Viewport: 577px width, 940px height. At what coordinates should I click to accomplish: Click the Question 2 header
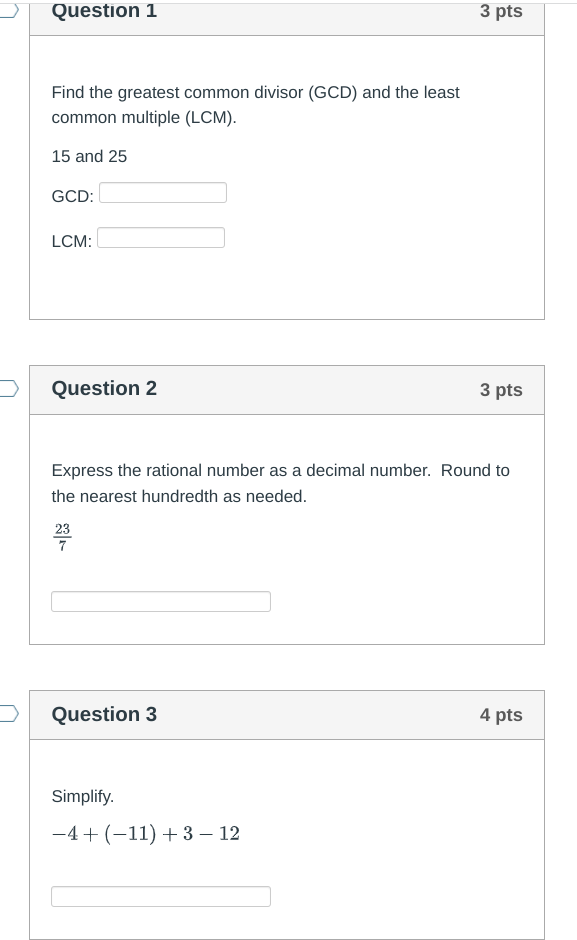click(x=104, y=389)
